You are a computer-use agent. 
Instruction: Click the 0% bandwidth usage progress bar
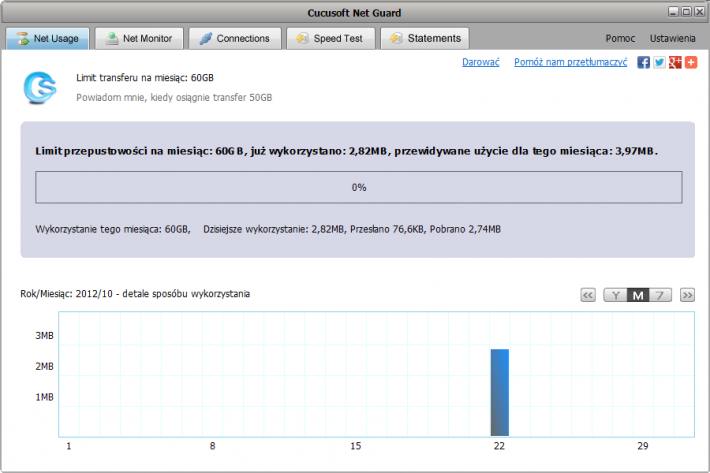point(359,187)
